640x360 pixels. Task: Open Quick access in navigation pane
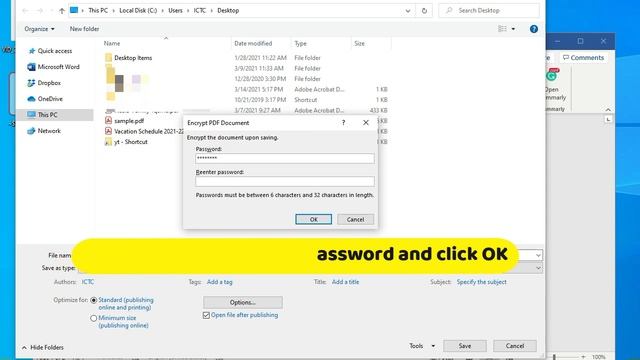pyautogui.click(x=55, y=51)
